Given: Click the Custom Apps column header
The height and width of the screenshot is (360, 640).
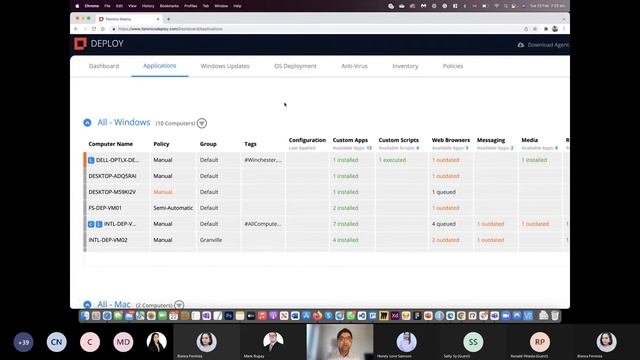Looking at the screenshot, I should coord(350,140).
